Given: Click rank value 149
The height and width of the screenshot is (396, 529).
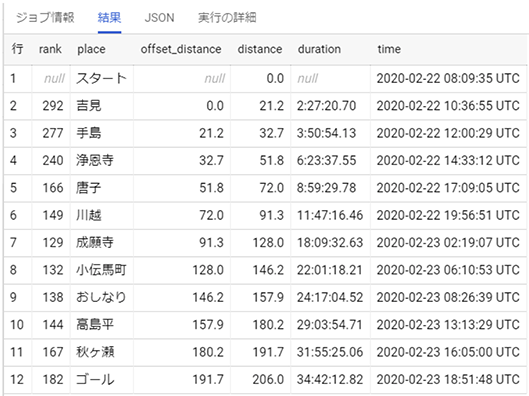Looking at the screenshot, I should click(x=53, y=215).
